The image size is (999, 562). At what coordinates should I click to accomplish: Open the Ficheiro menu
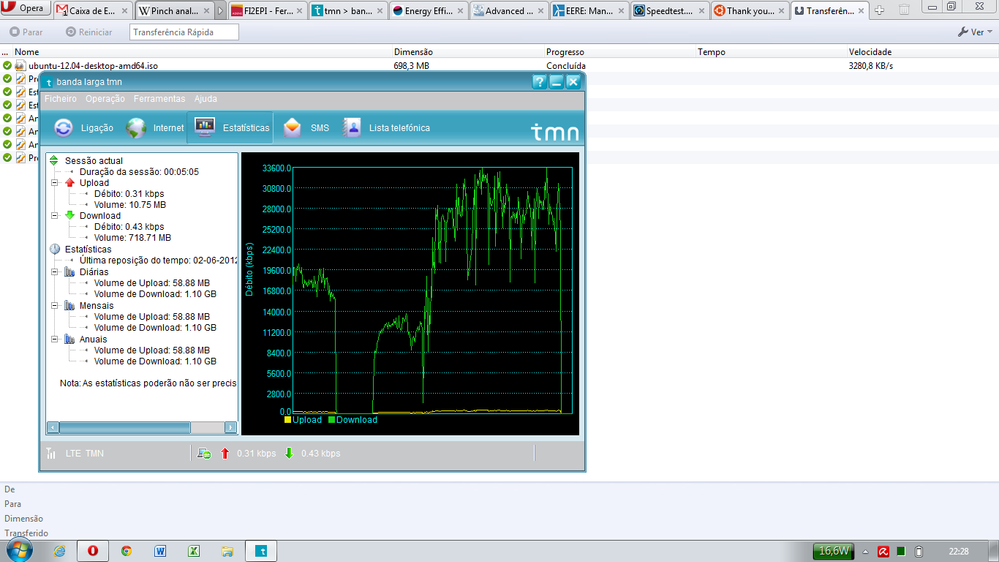point(60,99)
